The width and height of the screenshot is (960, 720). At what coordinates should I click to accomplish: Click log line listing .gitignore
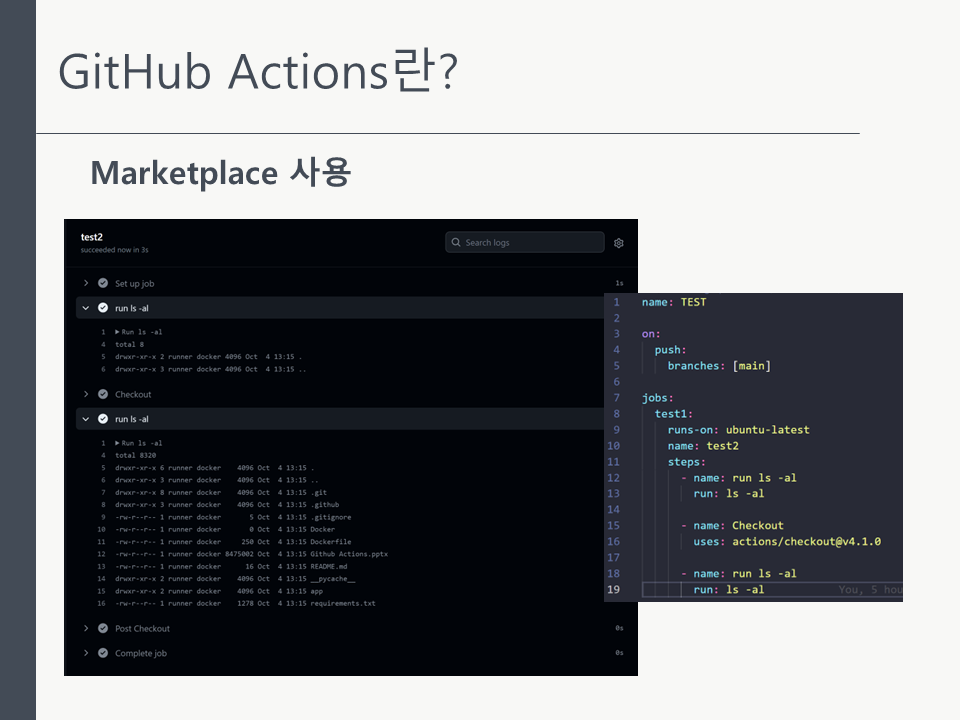click(x=233, y=517)
